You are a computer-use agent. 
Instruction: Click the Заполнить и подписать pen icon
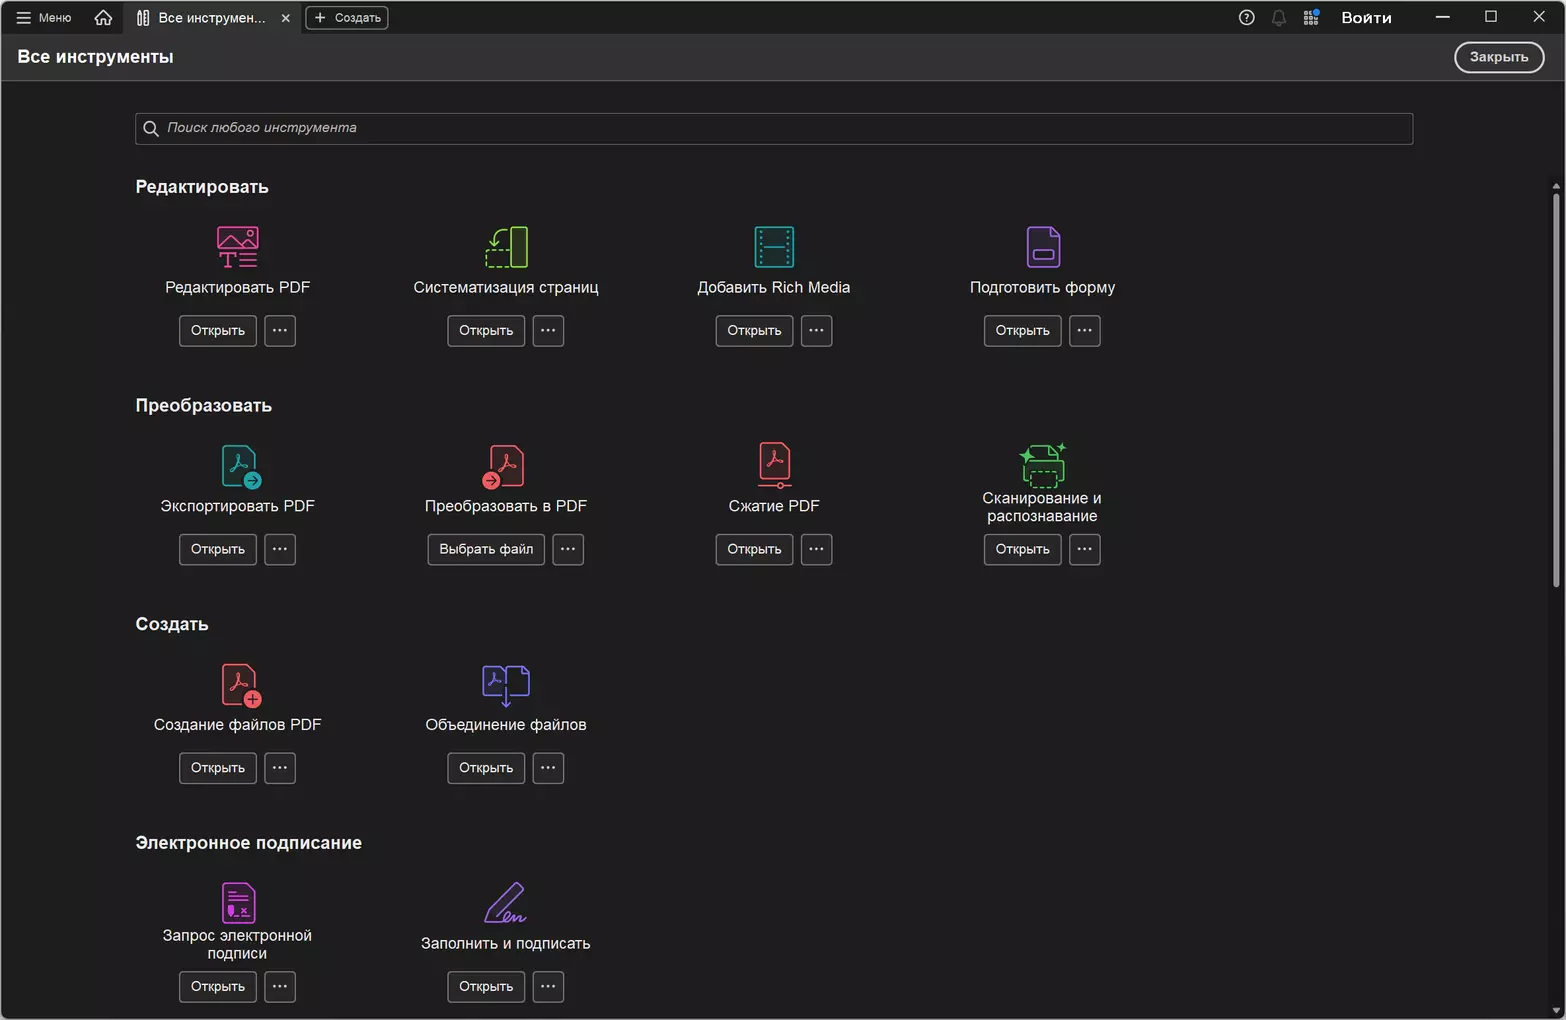click(506, 903)
